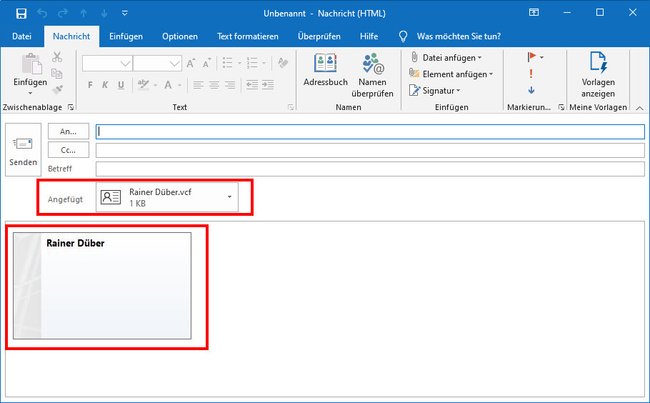Click the Copy icon in Zwischenablage
The width and height of the screenshot is (650, 403).
pos(57,73)
